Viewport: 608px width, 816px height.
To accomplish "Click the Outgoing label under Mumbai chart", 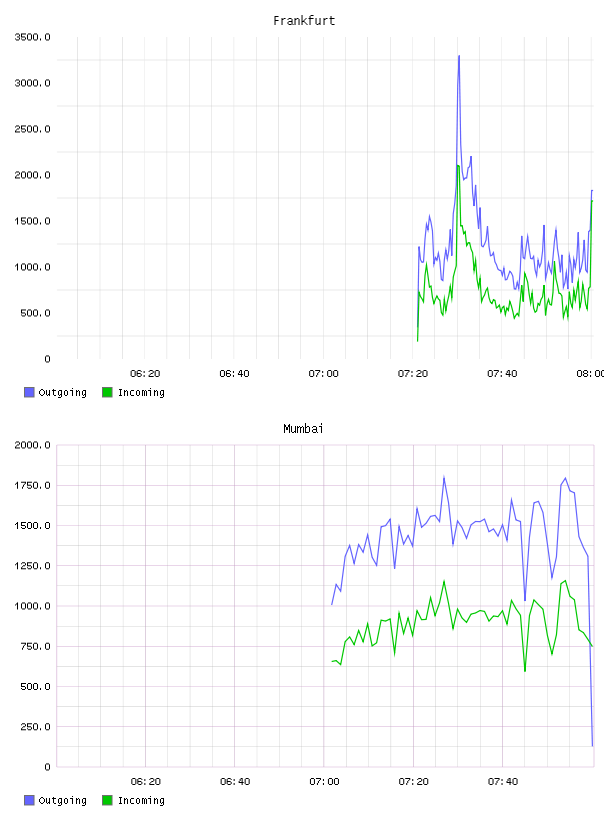I will [x=62, y=800].
